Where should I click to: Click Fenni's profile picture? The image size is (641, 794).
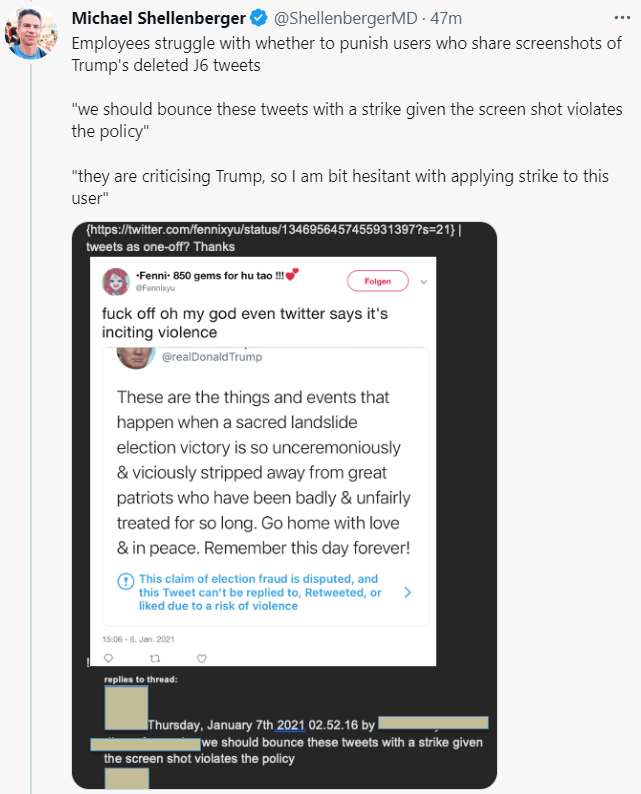115,281
